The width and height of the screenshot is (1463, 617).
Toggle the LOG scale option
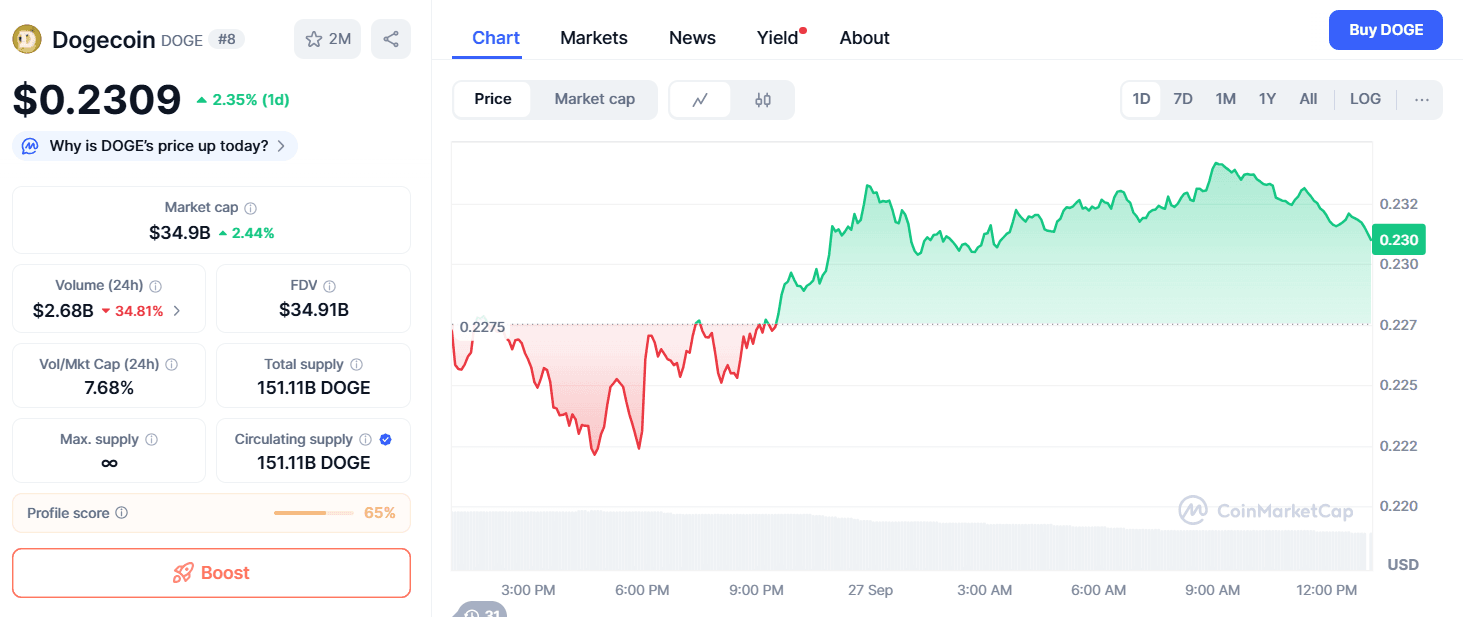(x=1365, y=99)
